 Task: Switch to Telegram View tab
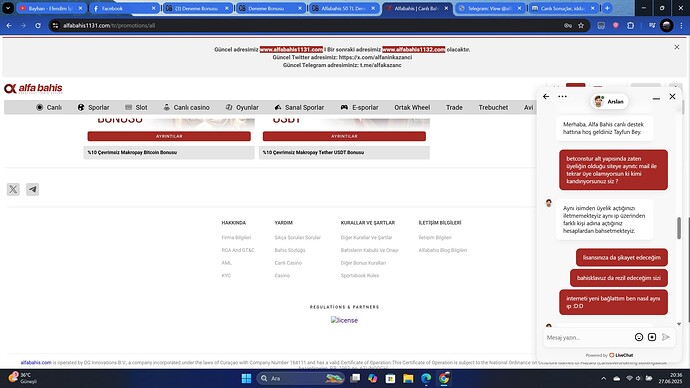[489, 8]
